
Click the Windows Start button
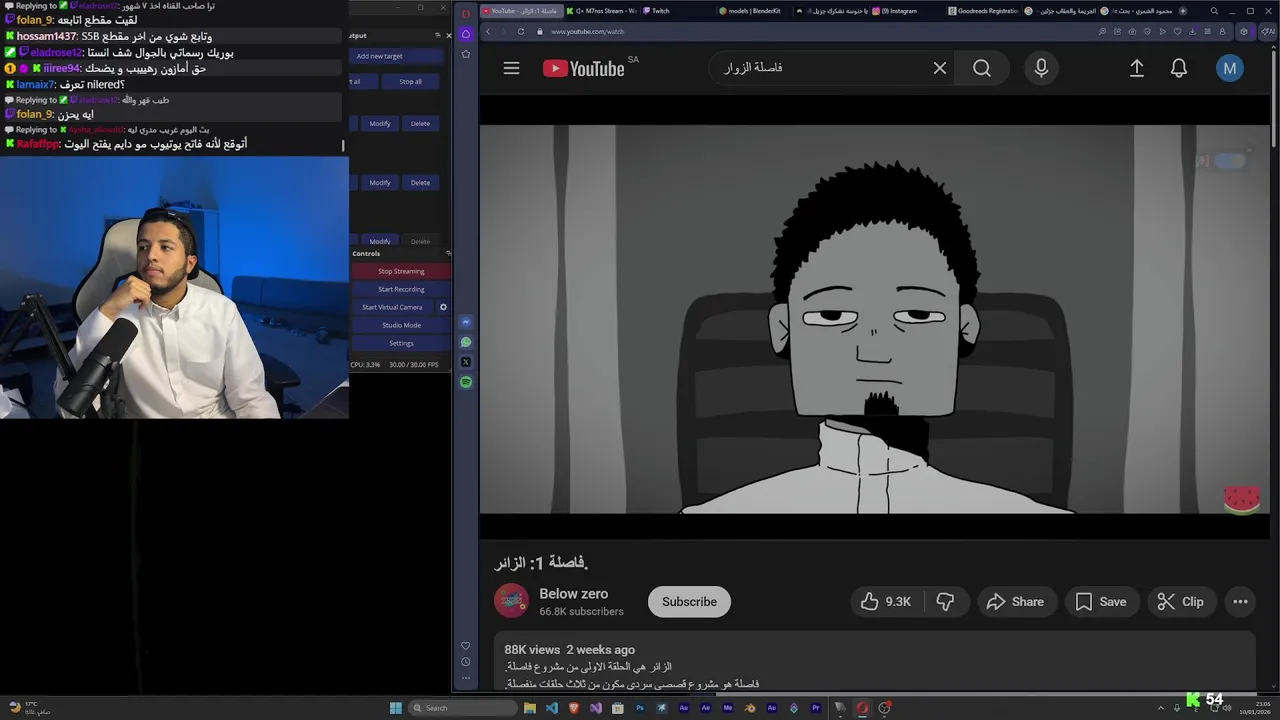[396, 708]
